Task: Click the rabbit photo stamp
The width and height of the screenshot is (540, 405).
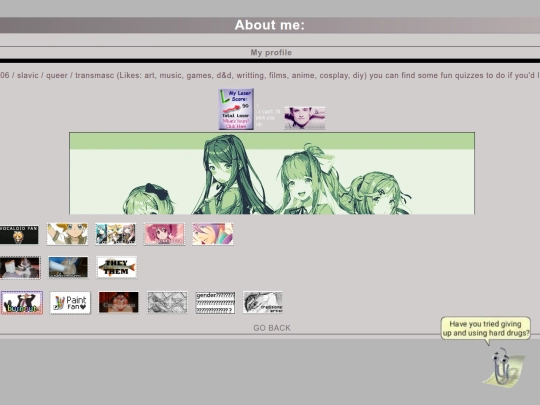Action: (68, 267)
